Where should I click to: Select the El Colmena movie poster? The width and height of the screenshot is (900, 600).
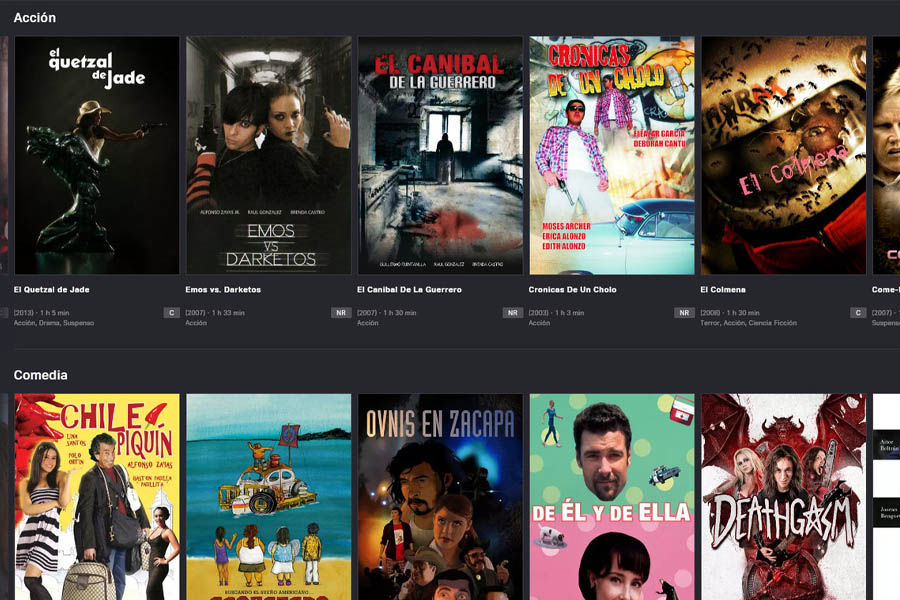[783, 156]
